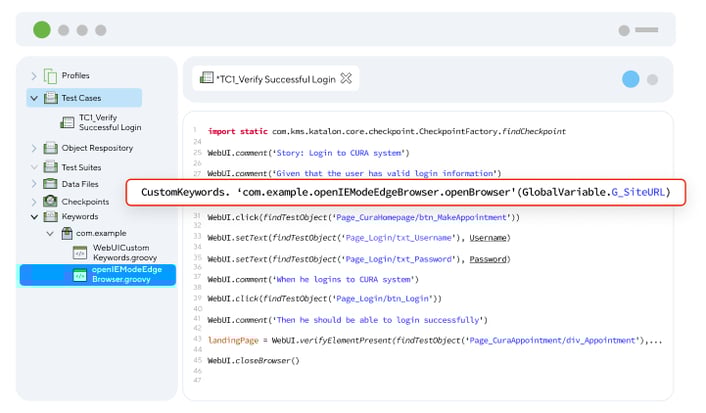Click the 'Story: Login to CURA system' comment line

click(308, 153)
